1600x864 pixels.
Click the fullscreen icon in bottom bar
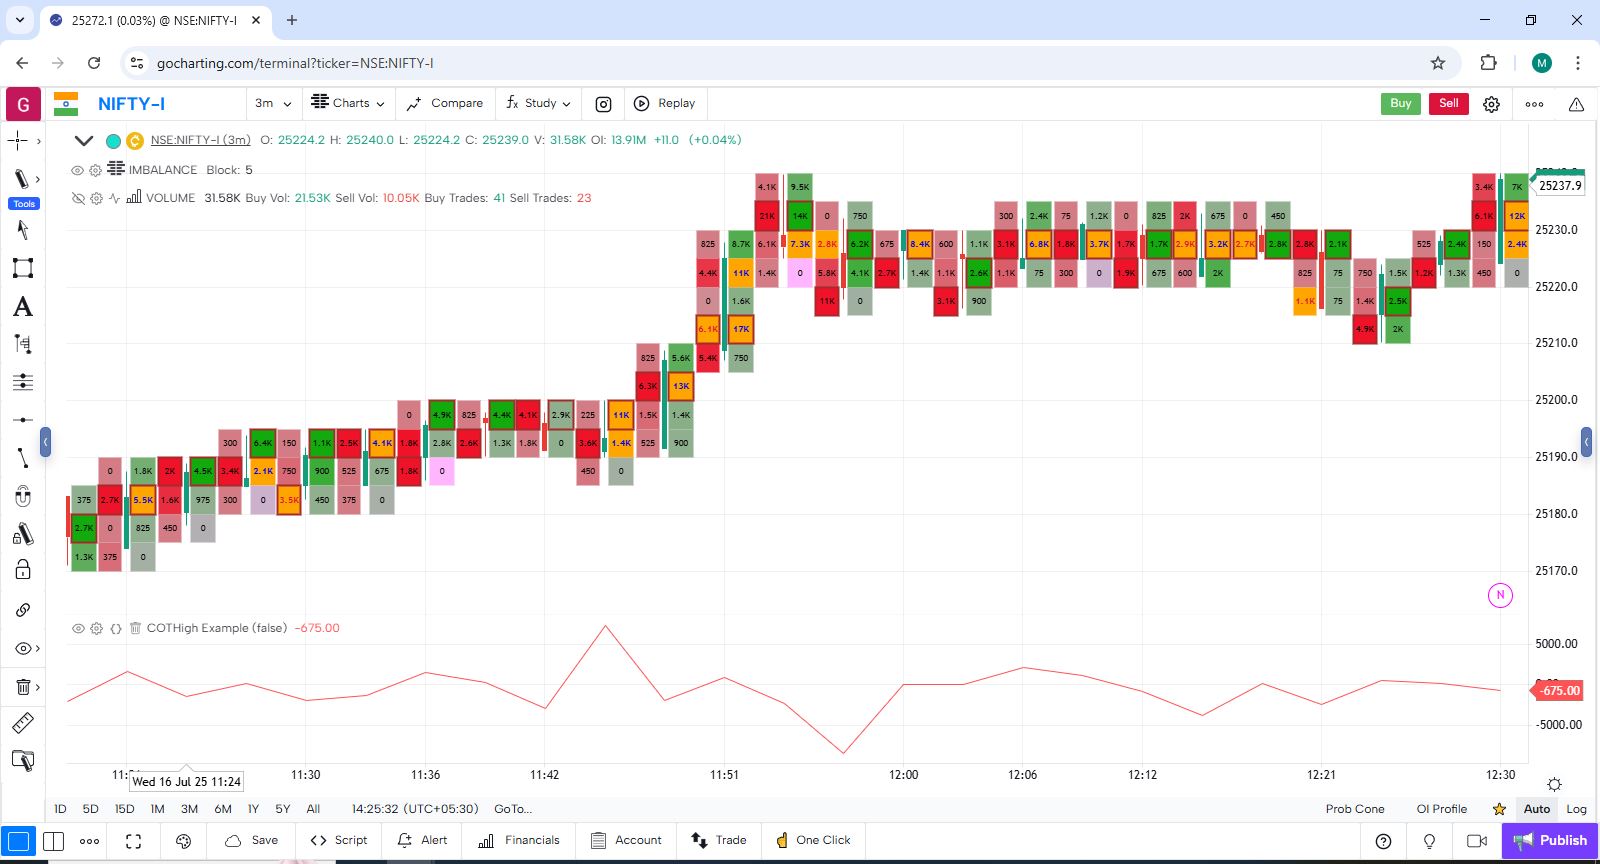133,841
